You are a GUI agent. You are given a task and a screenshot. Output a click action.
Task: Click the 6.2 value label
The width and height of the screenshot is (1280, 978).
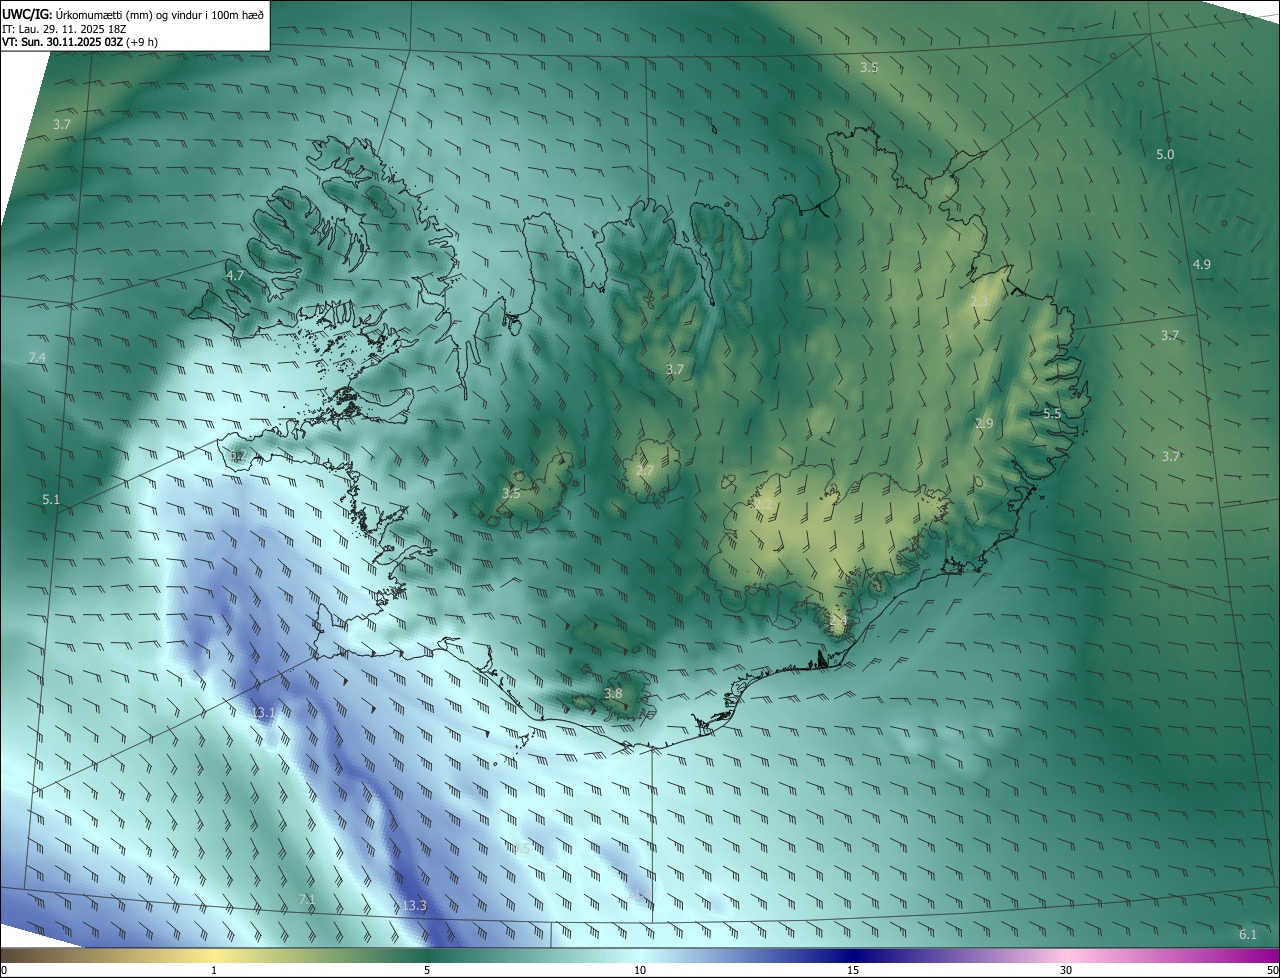coord(238,456)
